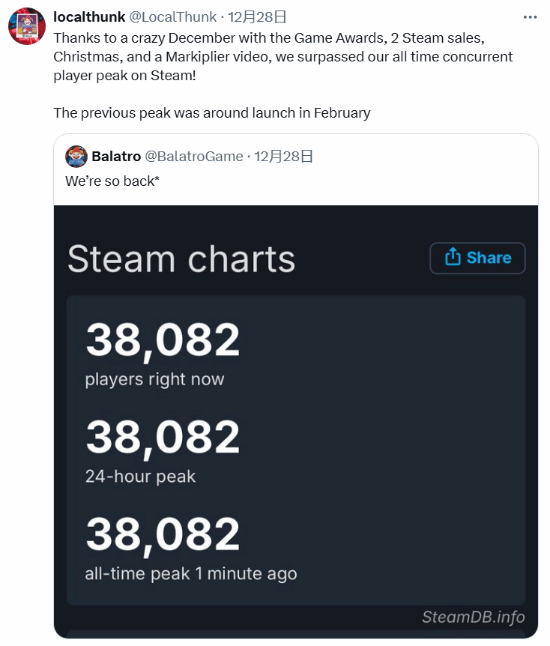Click the SteamDB.info watermark
Image resolution: width=550 pixels, height=646 pixels.
[473, 617]
